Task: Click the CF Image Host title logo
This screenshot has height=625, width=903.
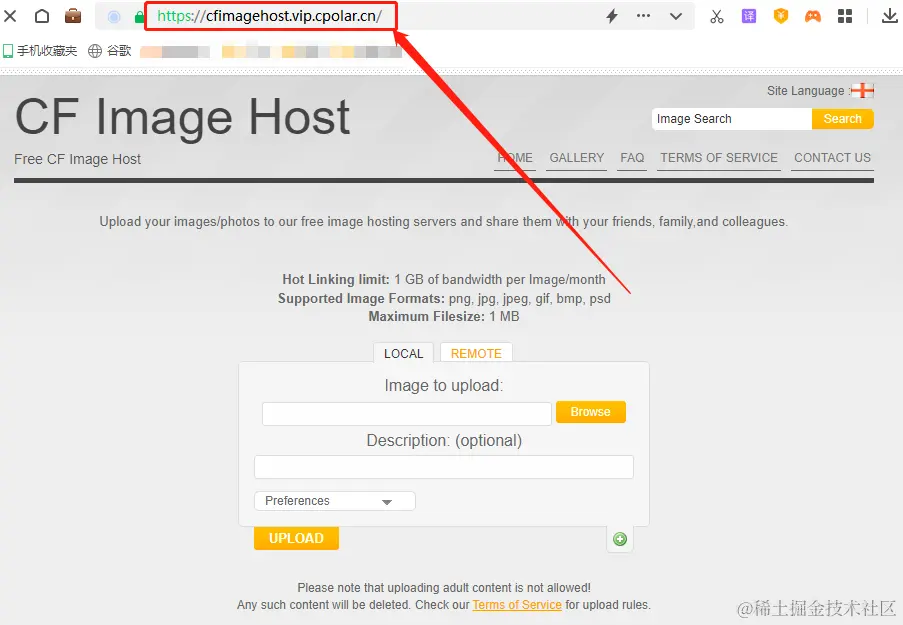Action: [183, 117]
